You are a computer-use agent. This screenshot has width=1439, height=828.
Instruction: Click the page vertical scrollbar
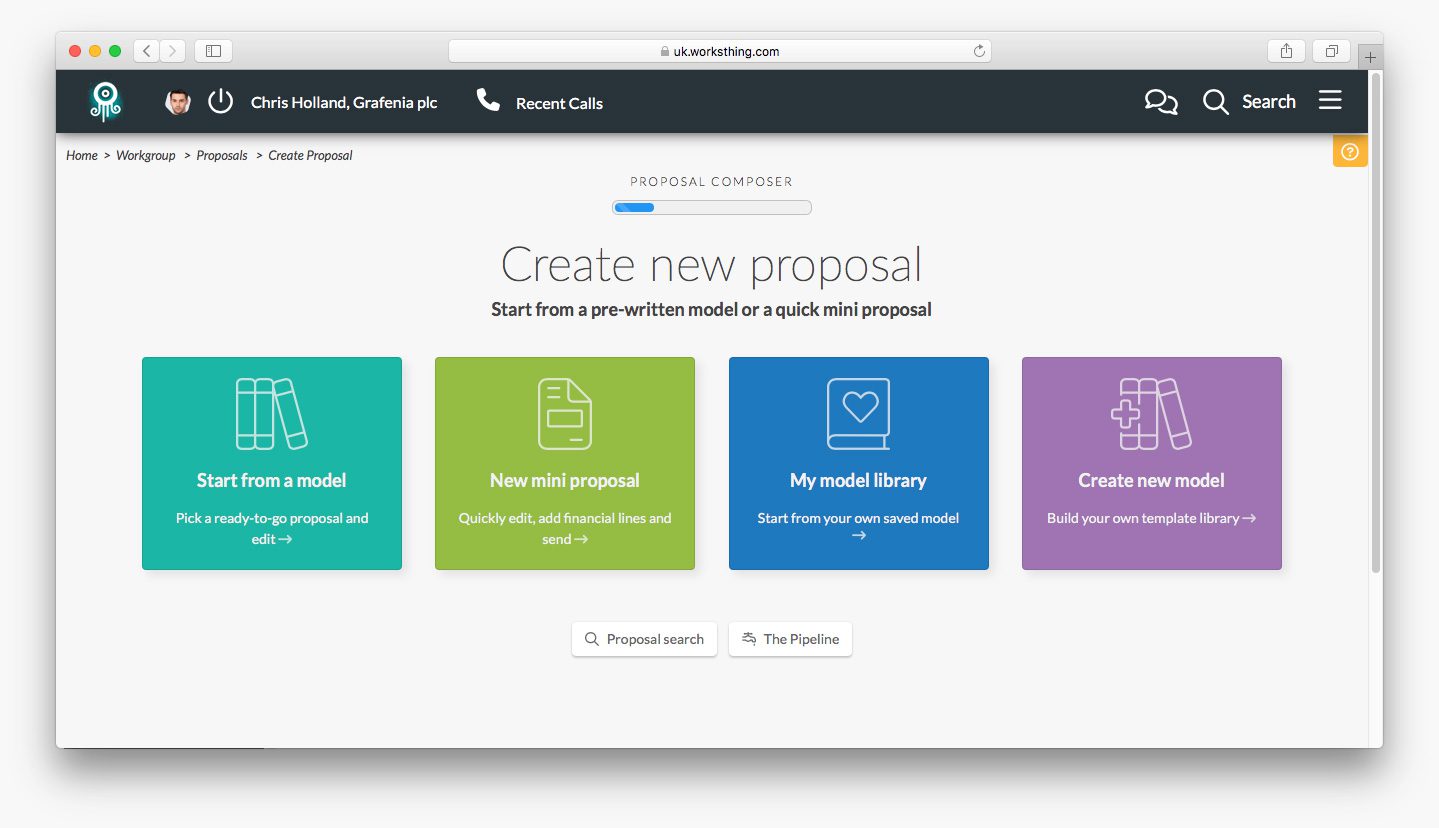coord(1376,322)
